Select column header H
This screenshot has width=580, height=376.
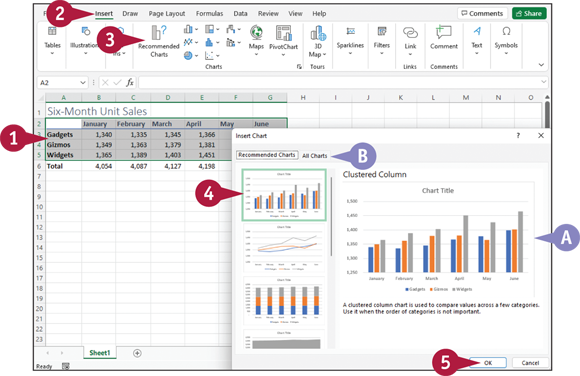(303, 98)
